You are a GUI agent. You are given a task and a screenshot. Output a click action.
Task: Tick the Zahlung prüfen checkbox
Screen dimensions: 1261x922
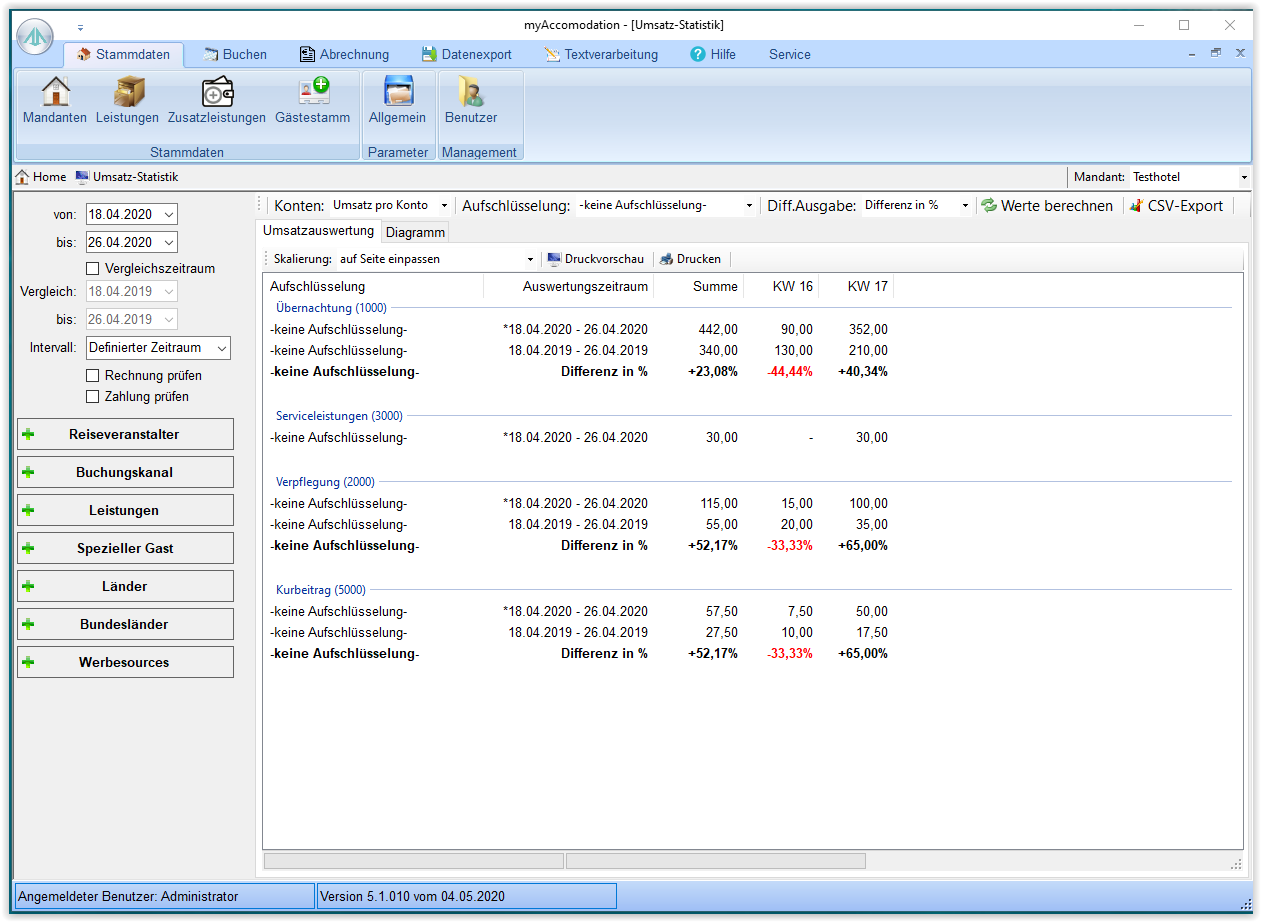click(x=93, y=396)
